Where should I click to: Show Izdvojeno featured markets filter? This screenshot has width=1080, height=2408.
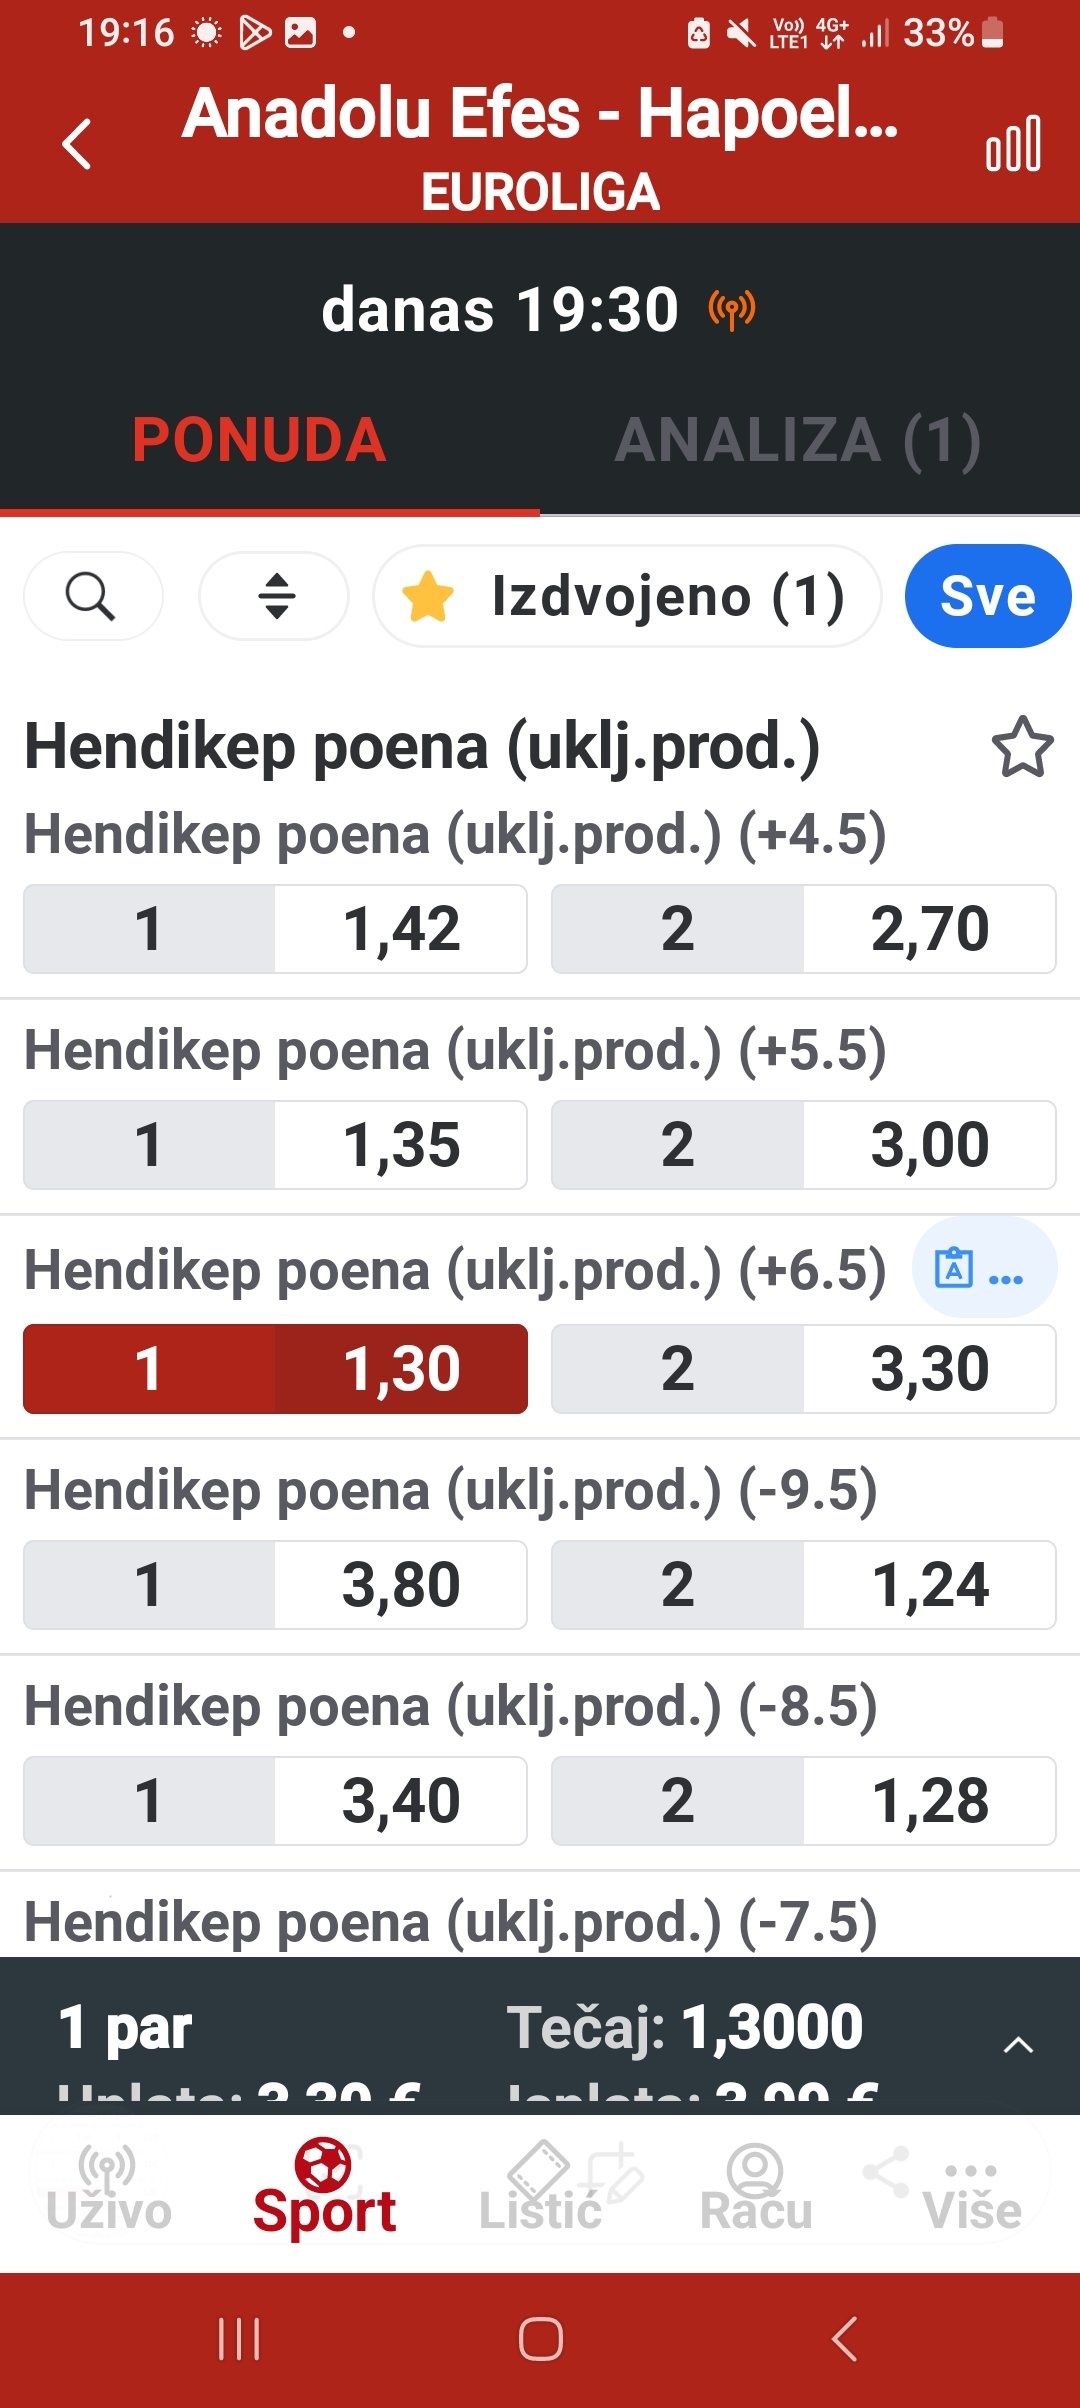click(627, 597)
